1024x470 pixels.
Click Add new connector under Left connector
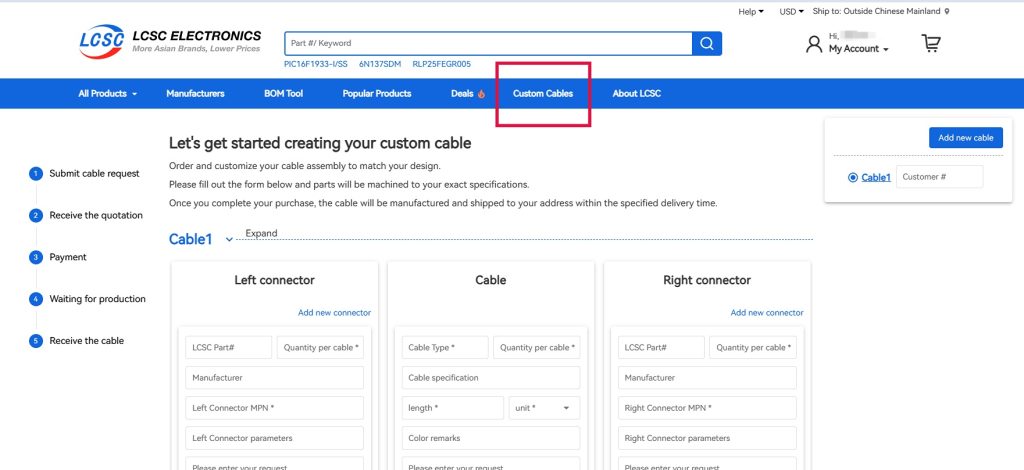pos(334,313)
